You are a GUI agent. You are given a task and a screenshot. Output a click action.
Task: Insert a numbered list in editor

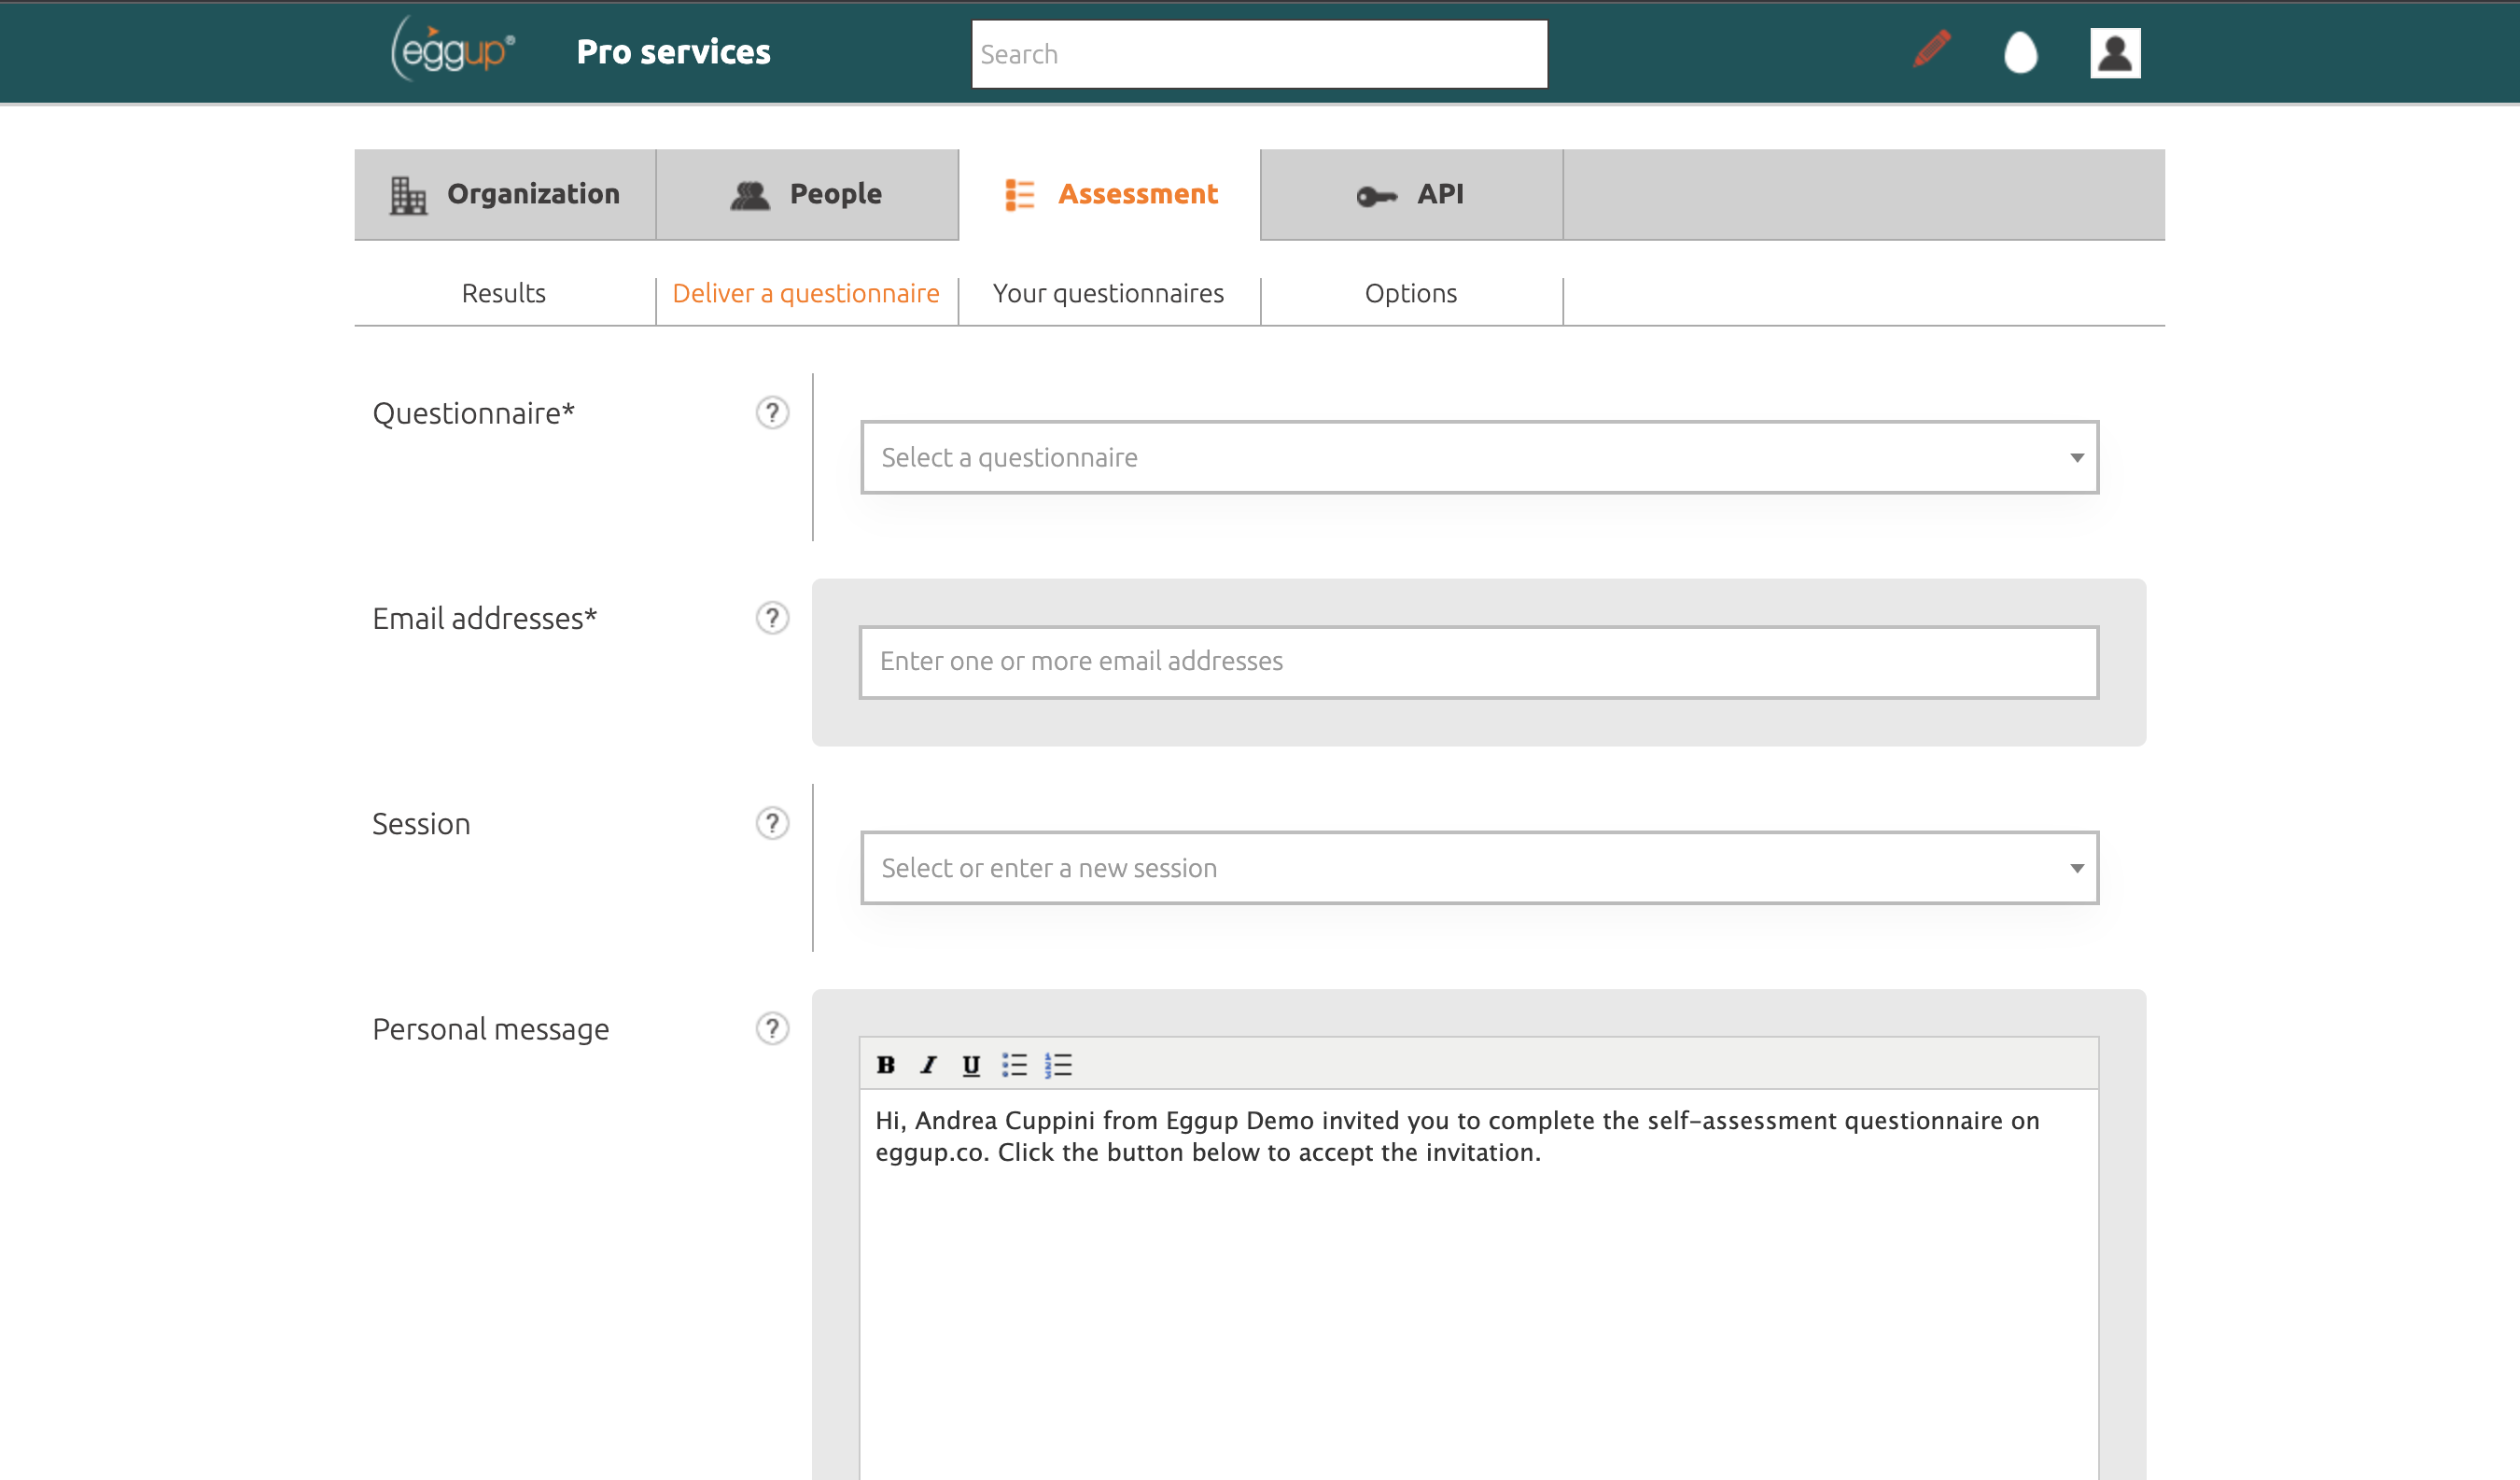[x=1058, y=1065]
